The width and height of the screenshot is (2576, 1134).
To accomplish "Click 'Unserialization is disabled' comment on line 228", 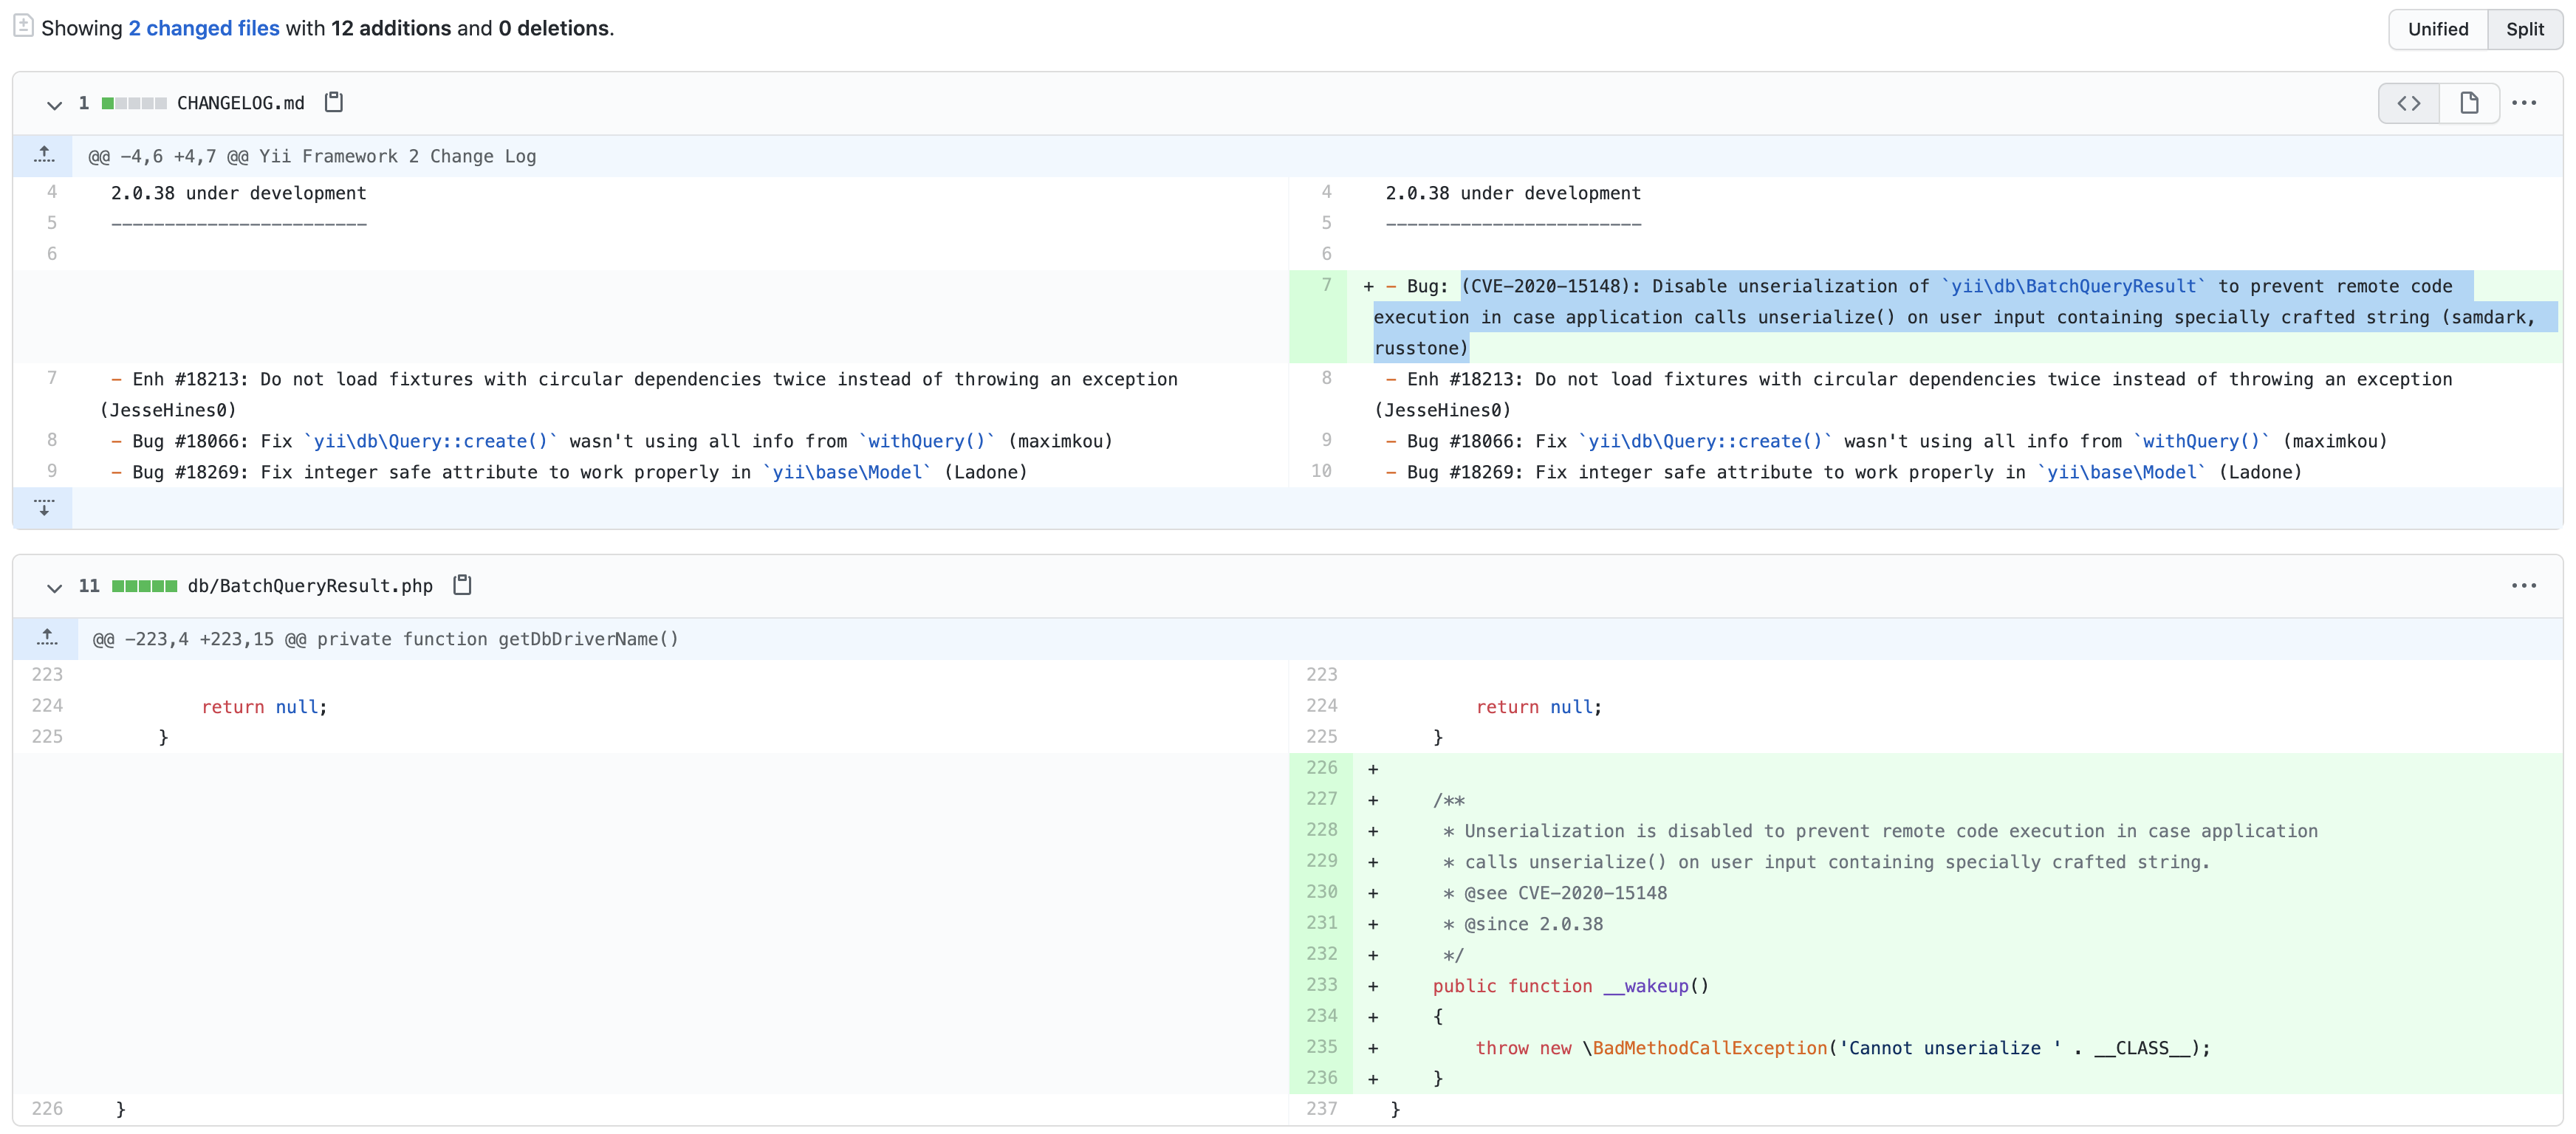I will click(1879, 831).
